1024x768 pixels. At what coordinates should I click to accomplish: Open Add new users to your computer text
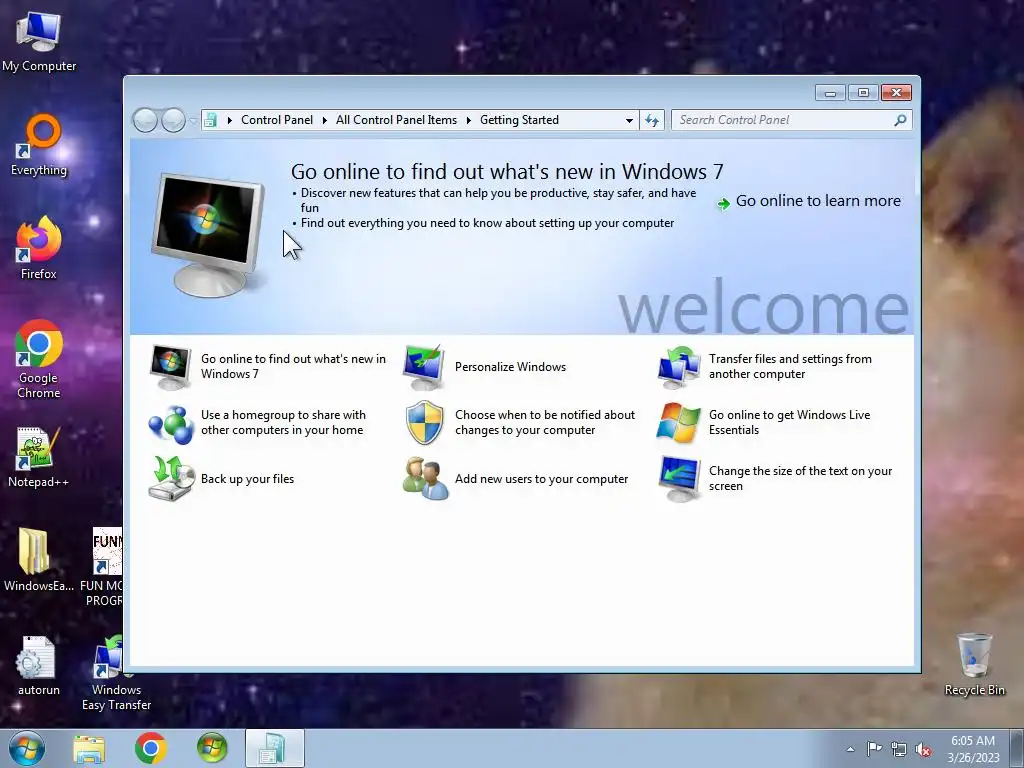(541, 479)
